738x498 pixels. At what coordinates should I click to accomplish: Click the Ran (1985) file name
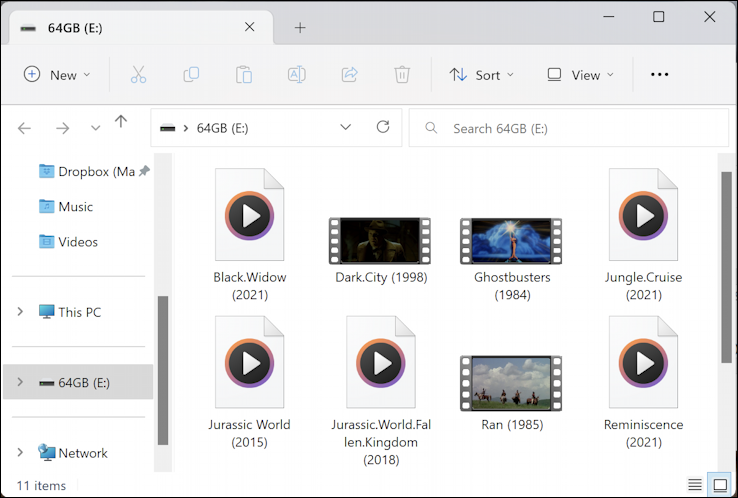click(512, 425)
